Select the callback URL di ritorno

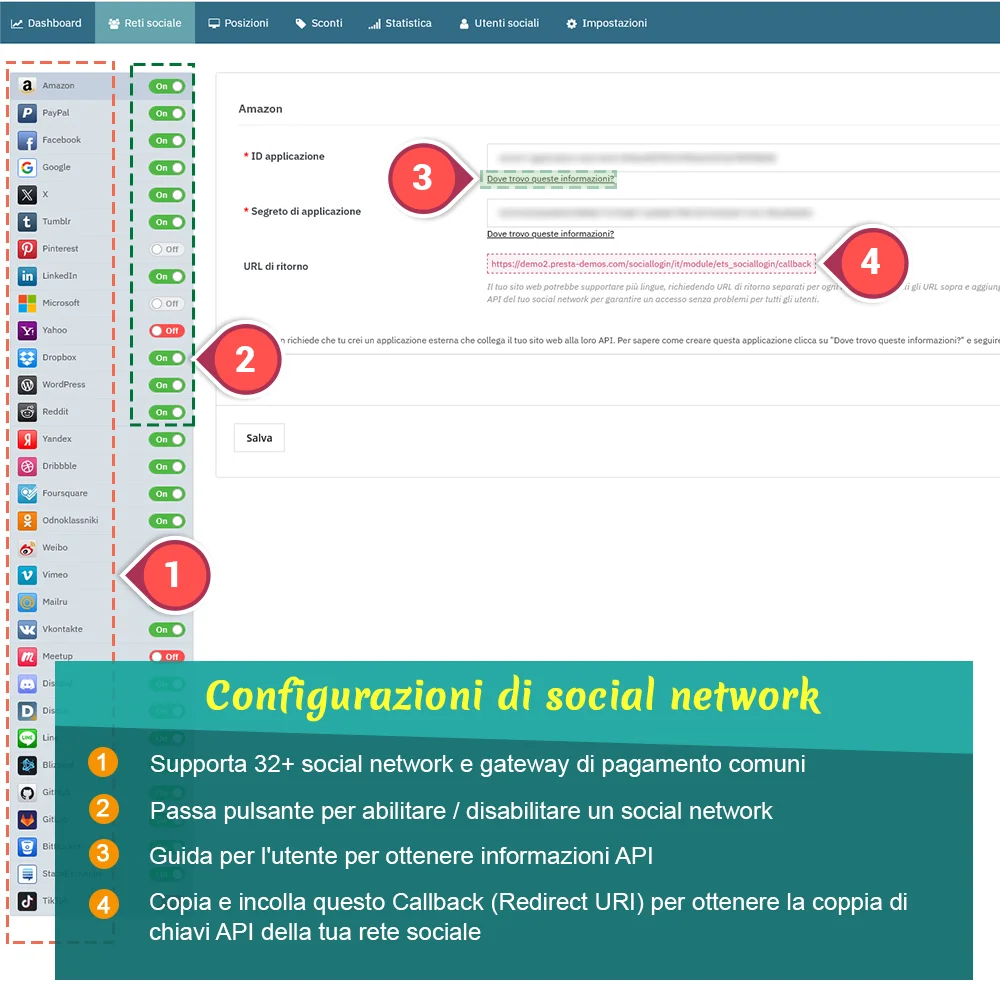[x=651, y=264]
